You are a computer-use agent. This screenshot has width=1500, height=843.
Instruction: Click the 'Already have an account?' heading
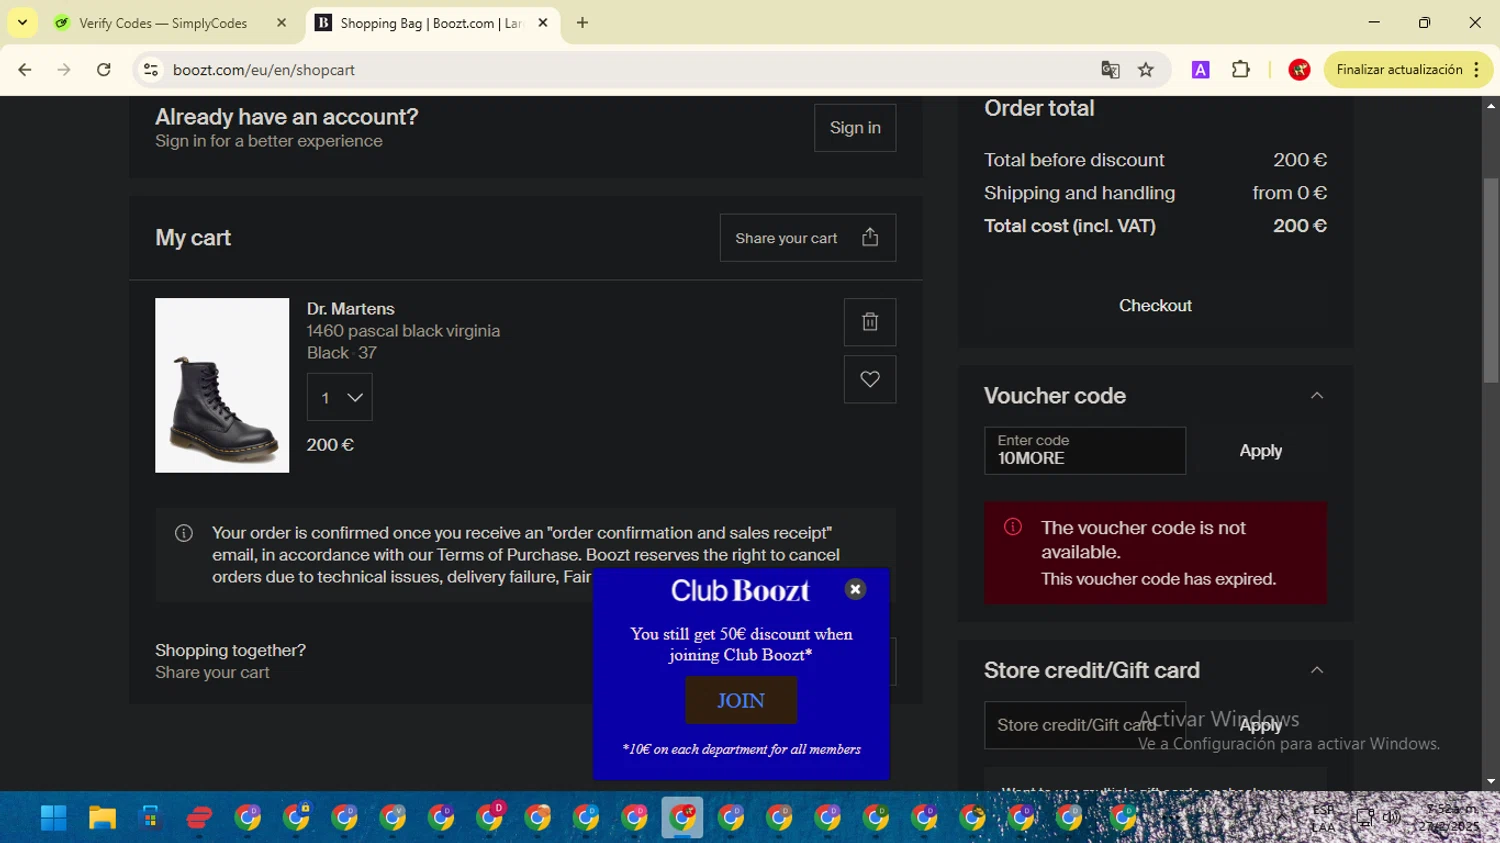click(286, 117)
